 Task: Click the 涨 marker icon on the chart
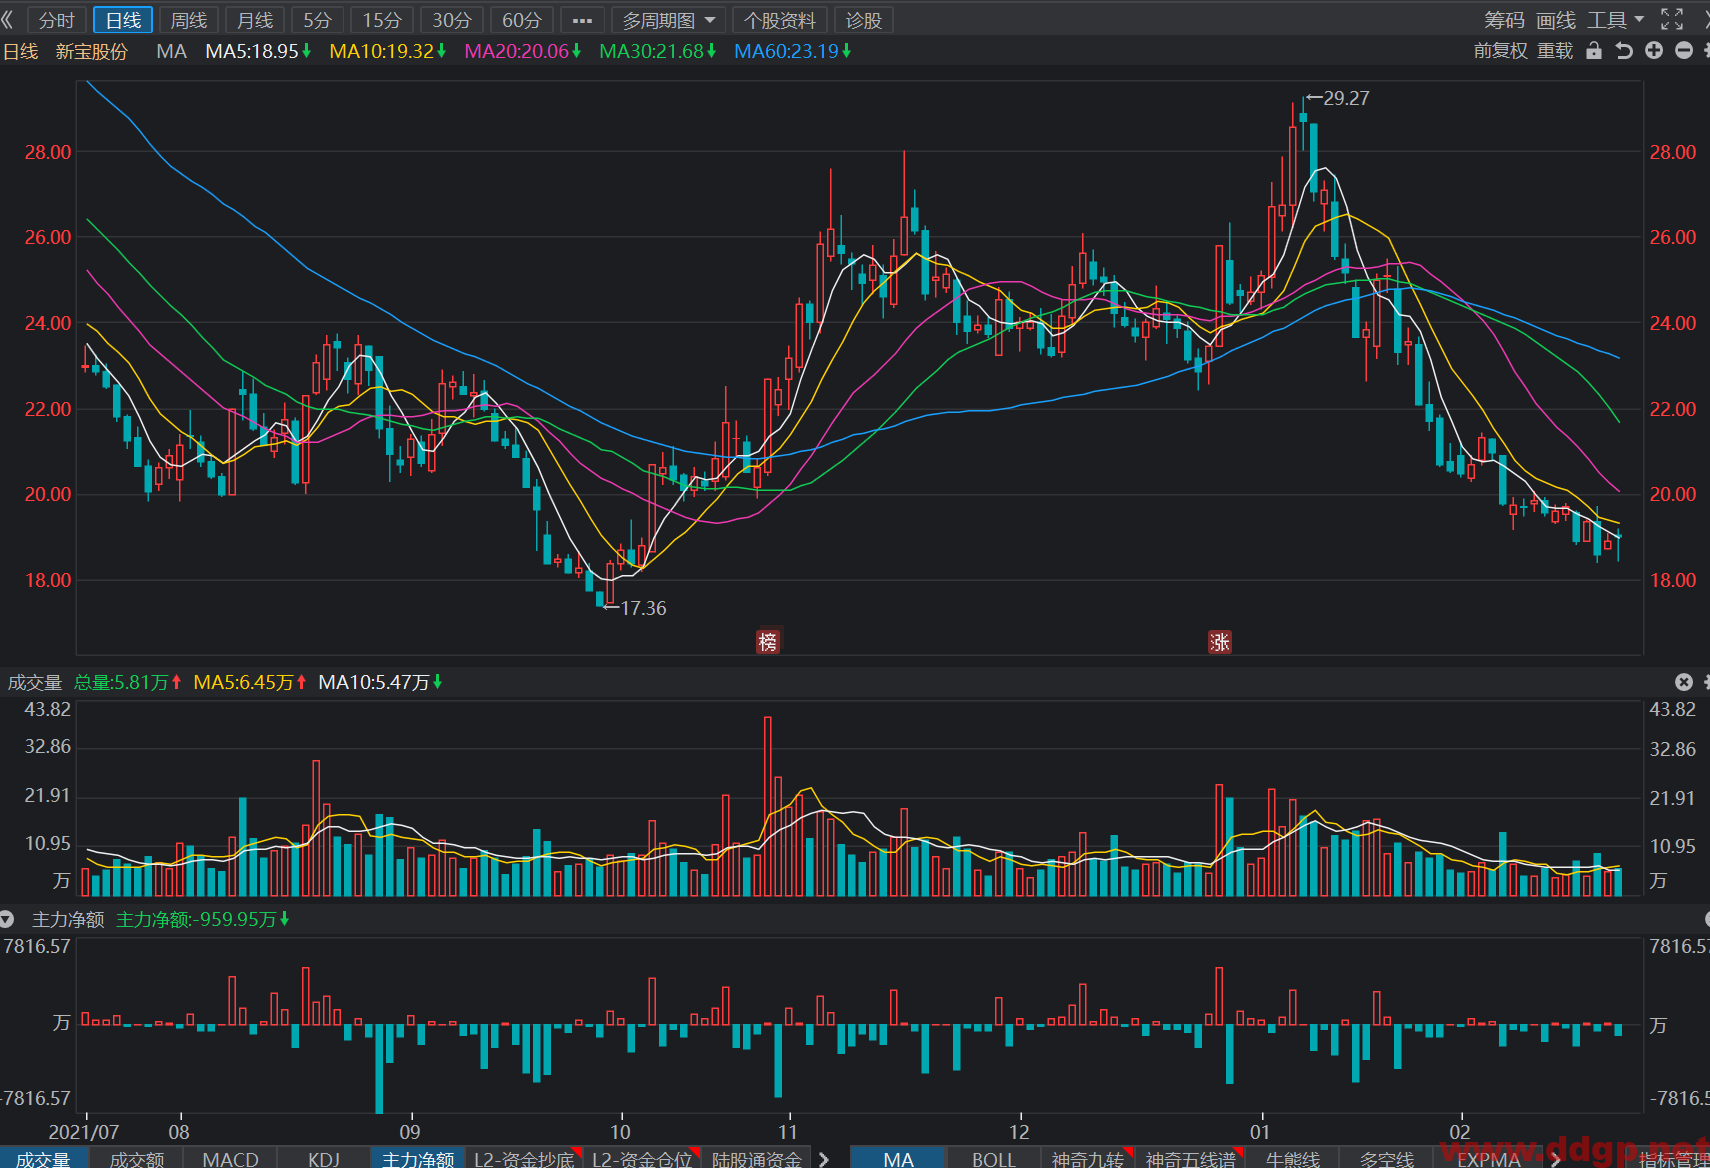[x=1220, y=642]
